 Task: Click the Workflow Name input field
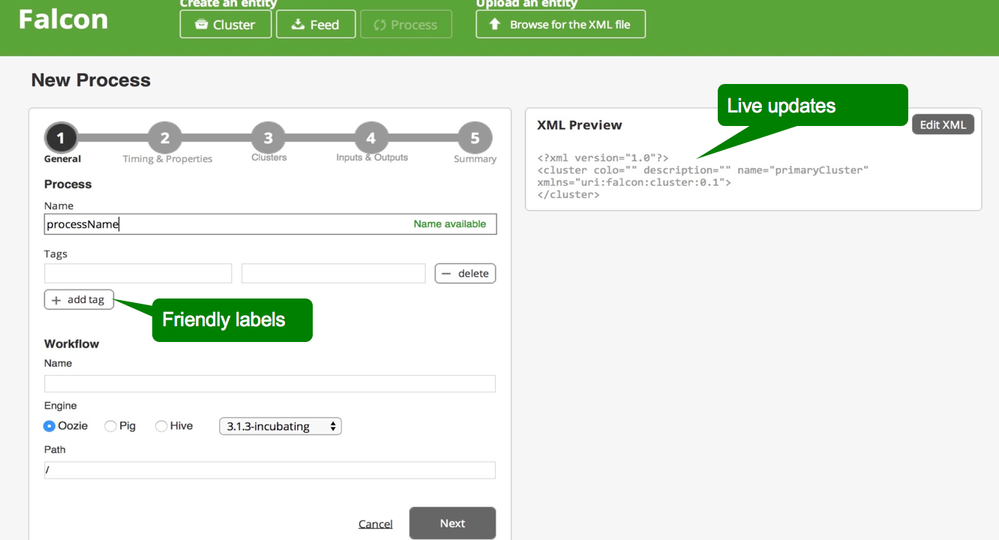(x=270, y=383)
